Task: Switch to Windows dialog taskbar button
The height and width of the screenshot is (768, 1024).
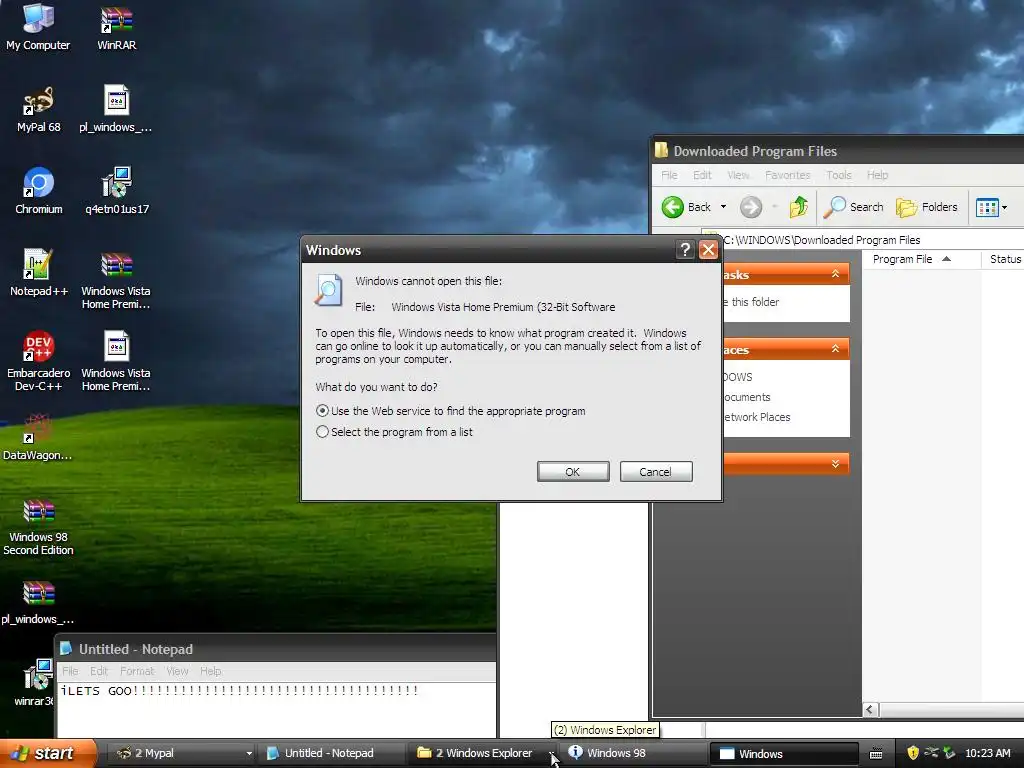Action: (x=784, y=754)
